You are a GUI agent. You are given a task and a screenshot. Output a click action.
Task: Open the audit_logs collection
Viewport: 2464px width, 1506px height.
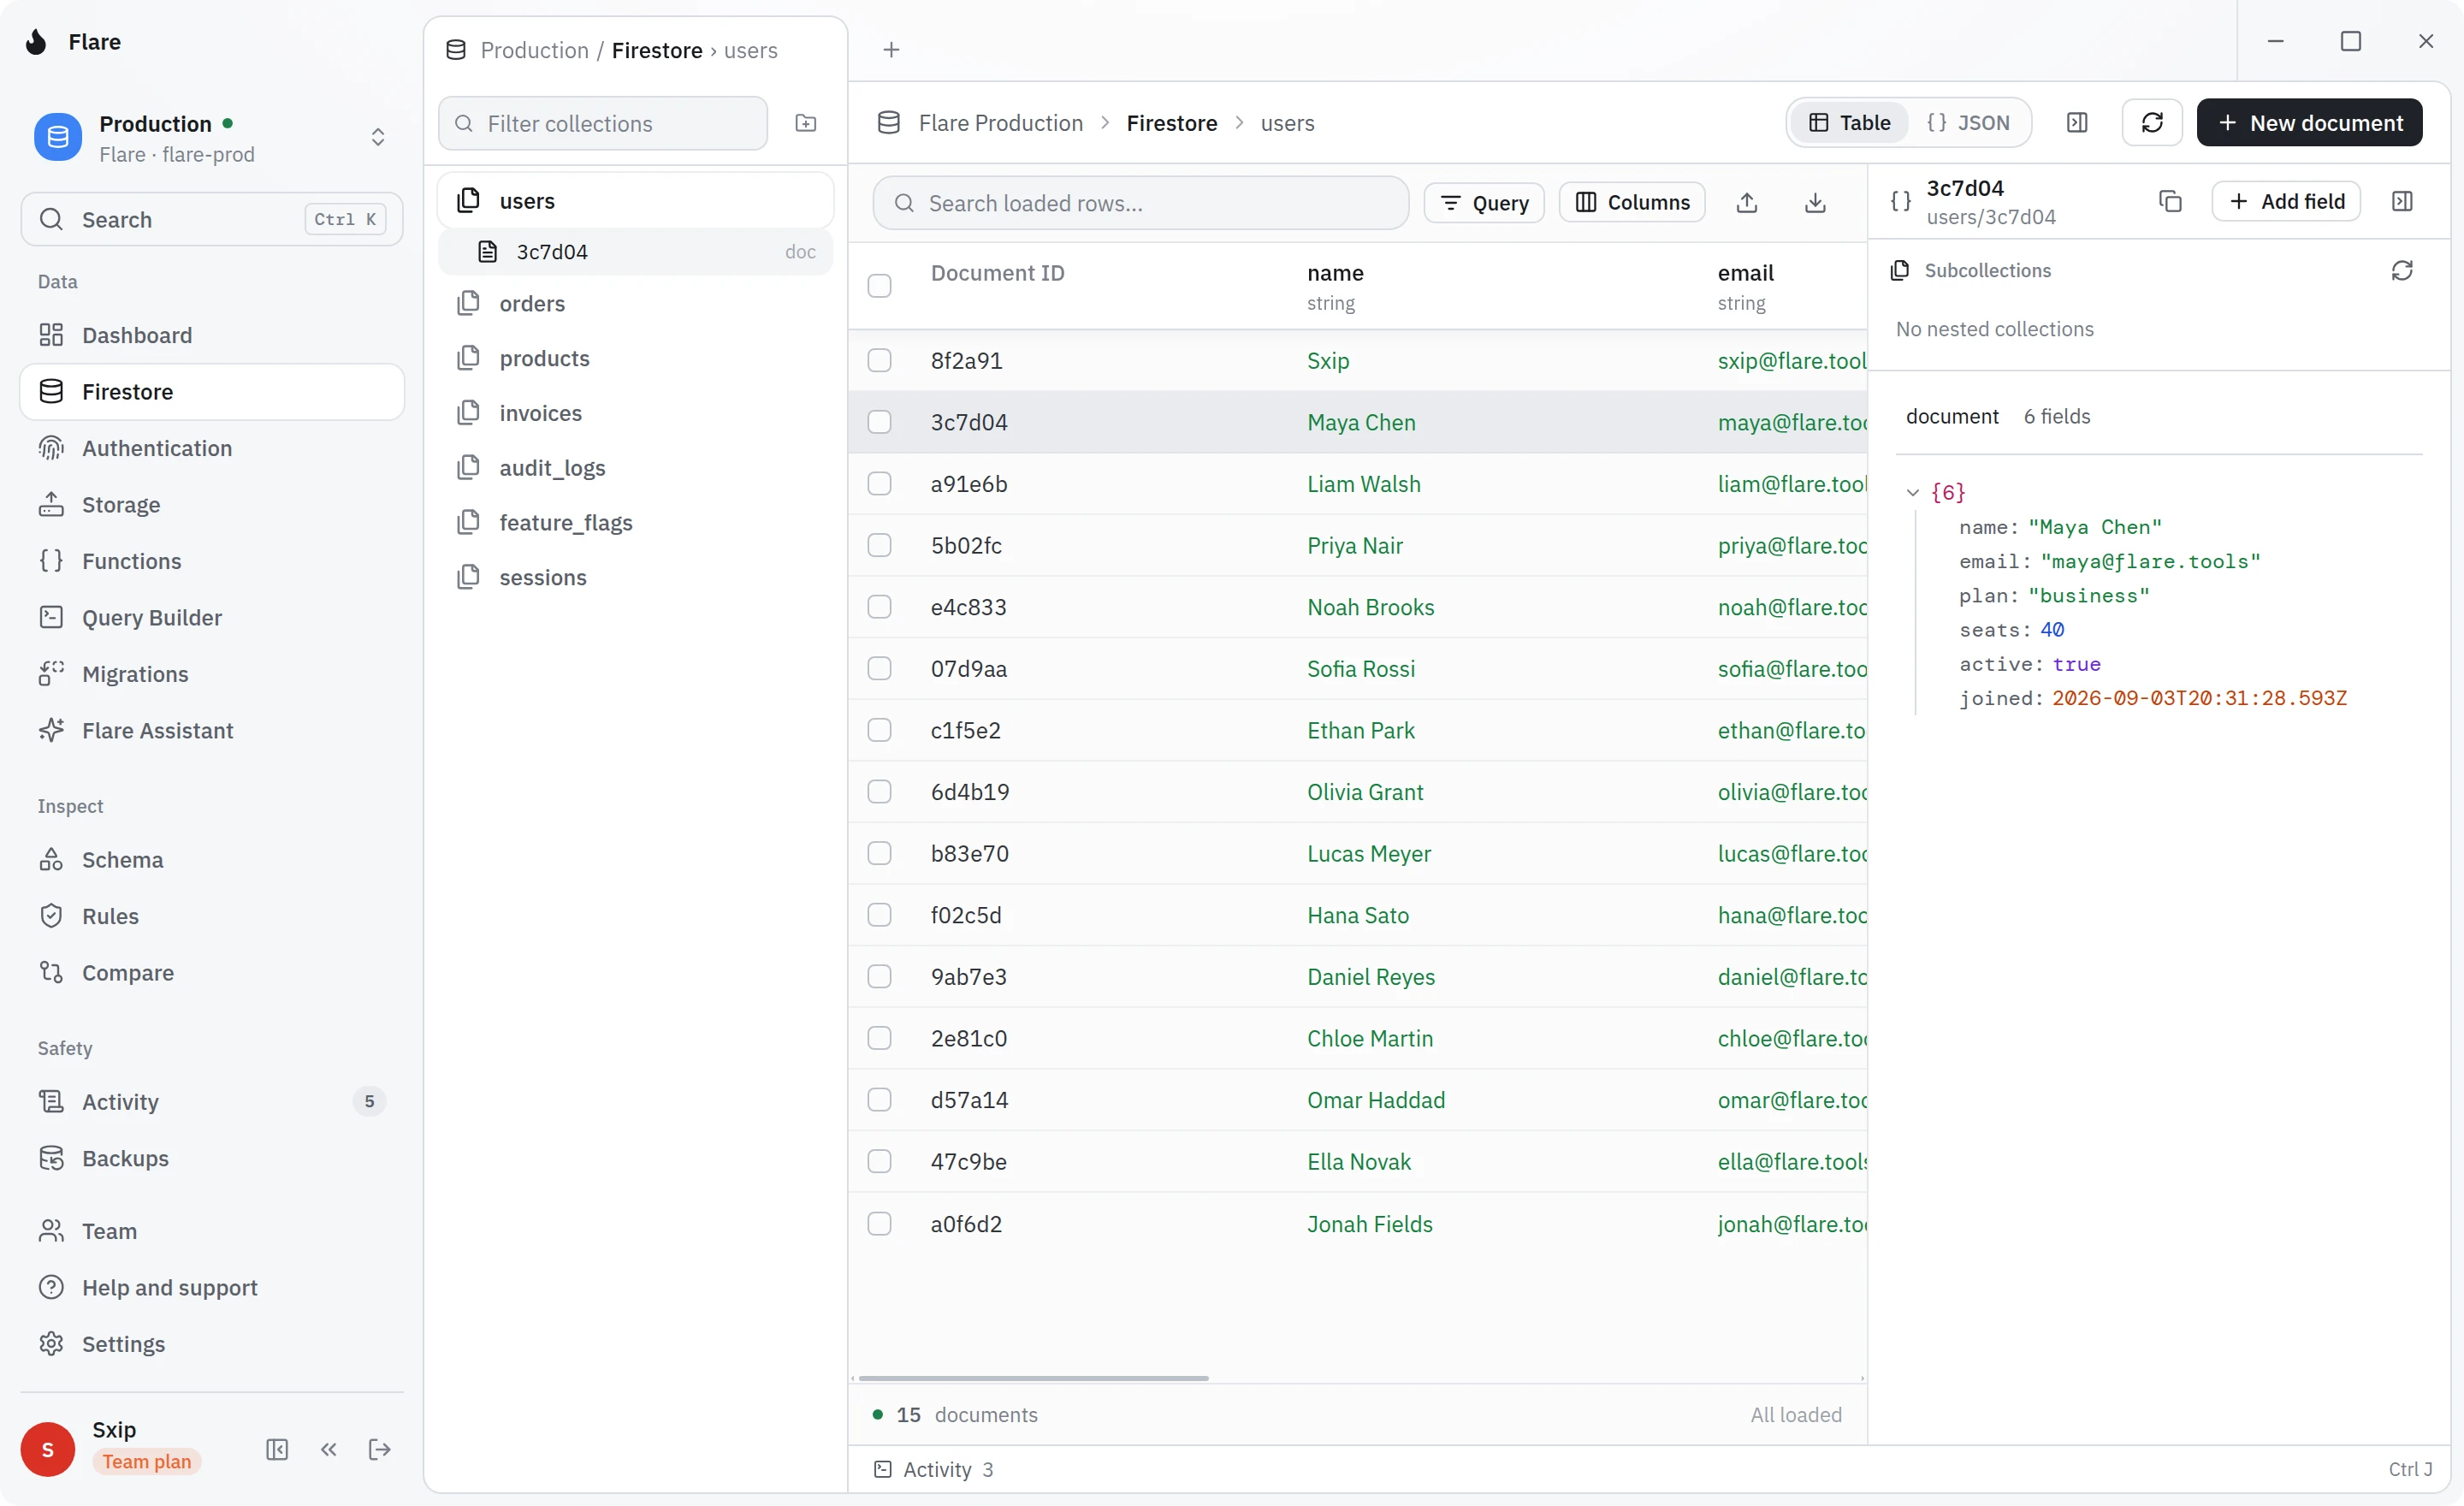tap(636, 468)
